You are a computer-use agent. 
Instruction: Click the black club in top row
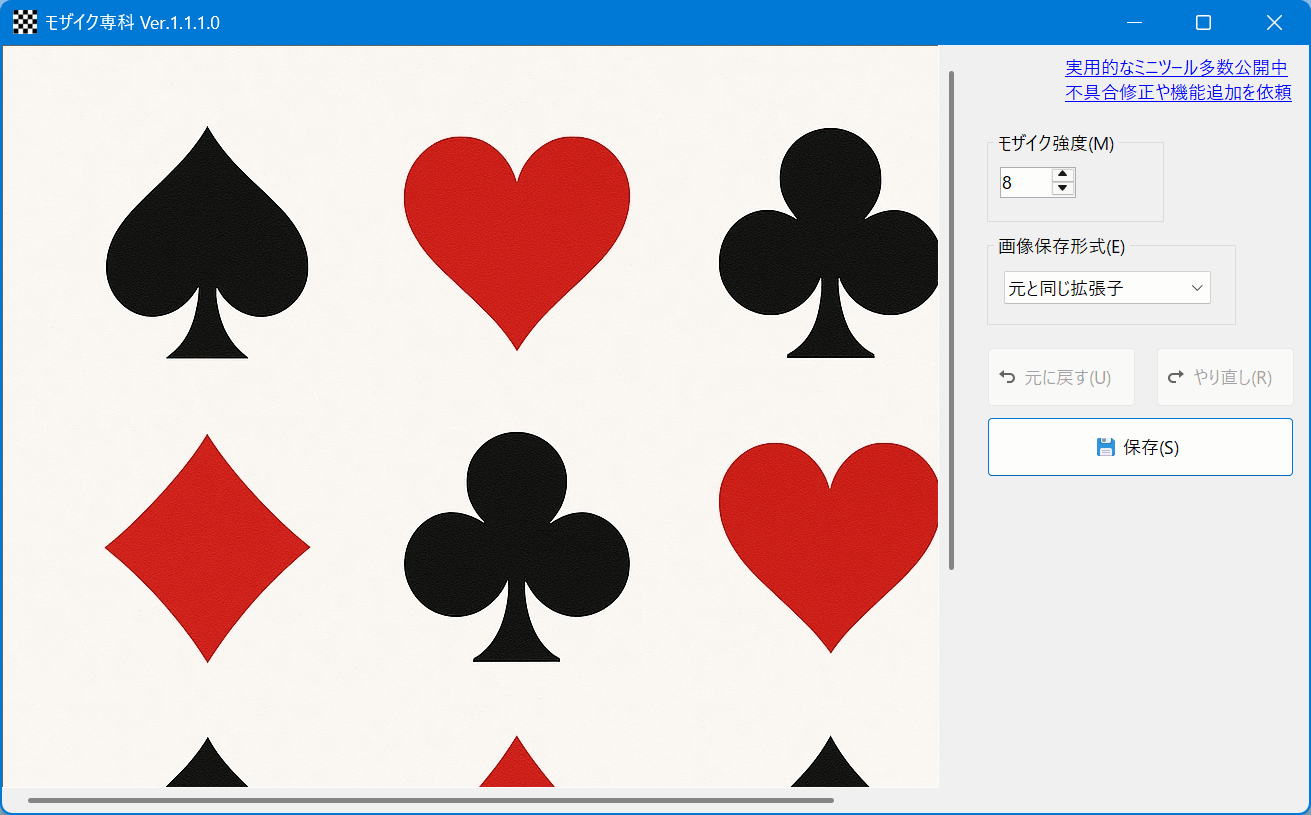(829, 242)
